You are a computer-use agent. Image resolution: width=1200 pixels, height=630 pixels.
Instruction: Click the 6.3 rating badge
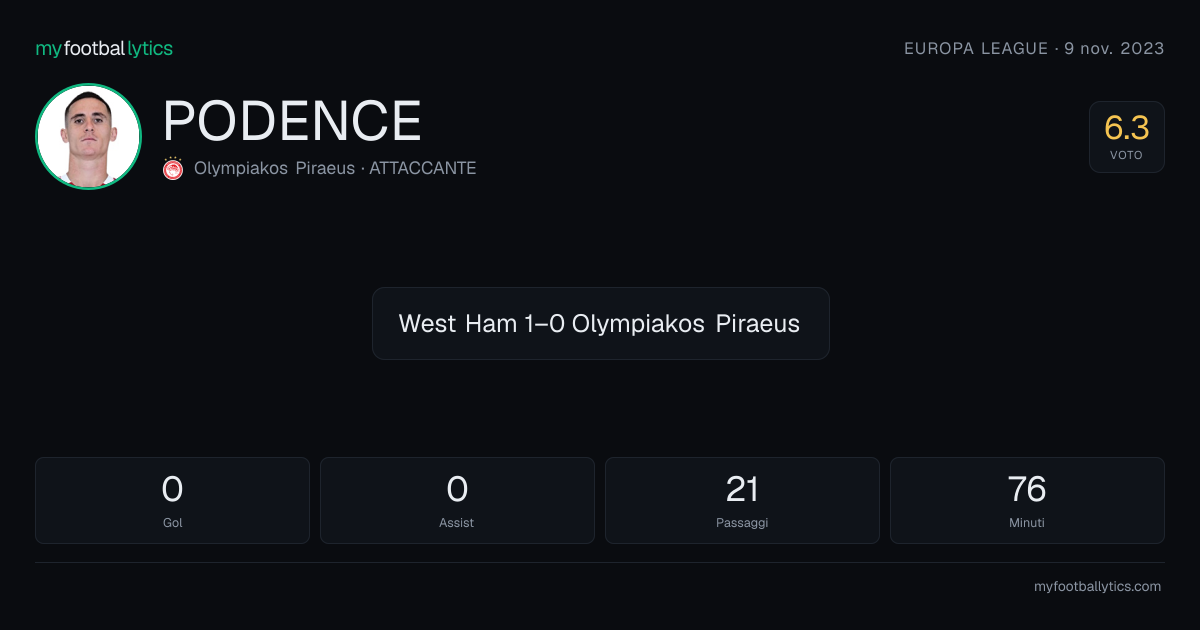click(x=1127, y=137)
